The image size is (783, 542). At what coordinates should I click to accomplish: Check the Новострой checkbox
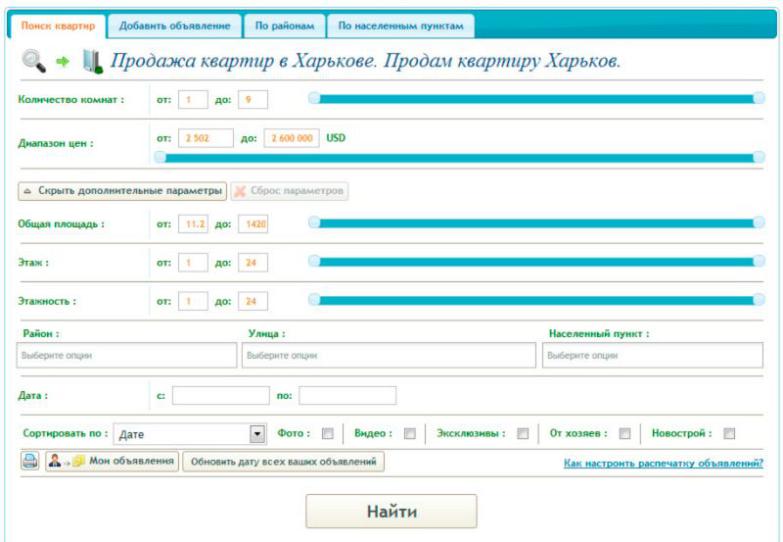tap(729, 434)
